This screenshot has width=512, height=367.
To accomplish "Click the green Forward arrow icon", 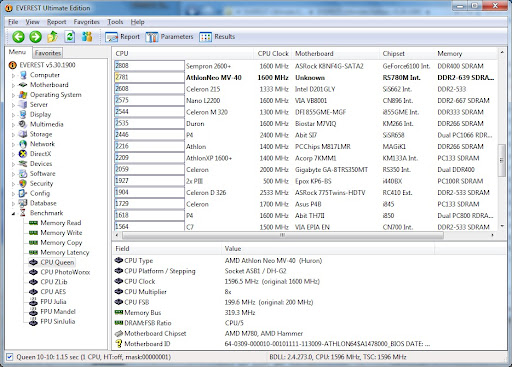I will [35, 37].
